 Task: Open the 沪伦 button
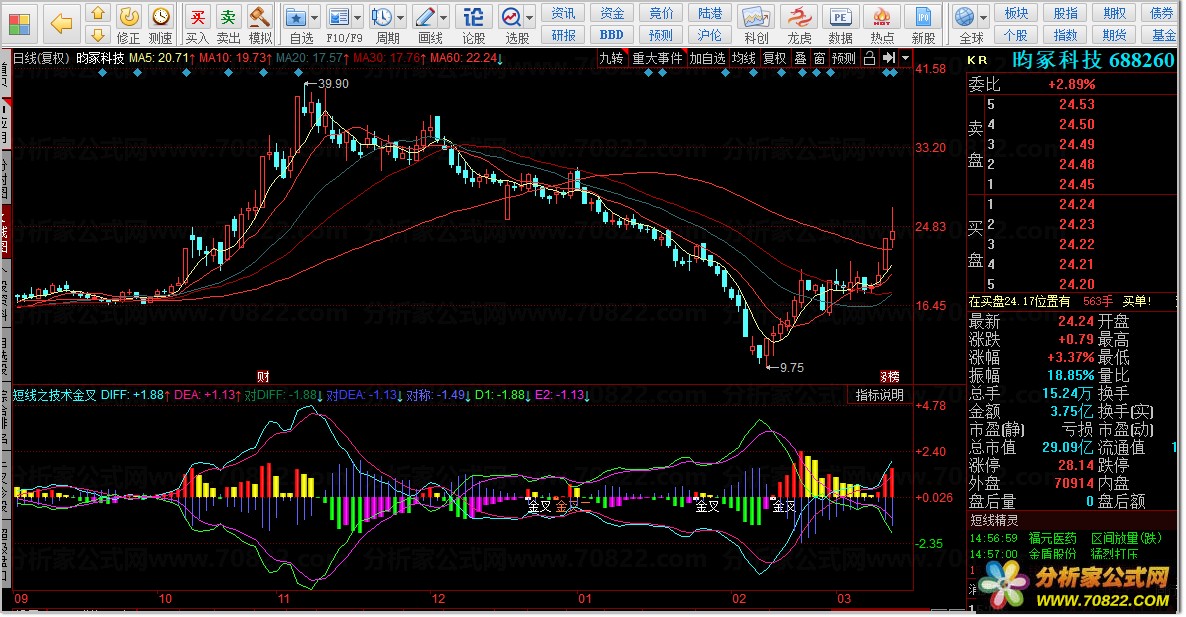click(x=709, y=35)
